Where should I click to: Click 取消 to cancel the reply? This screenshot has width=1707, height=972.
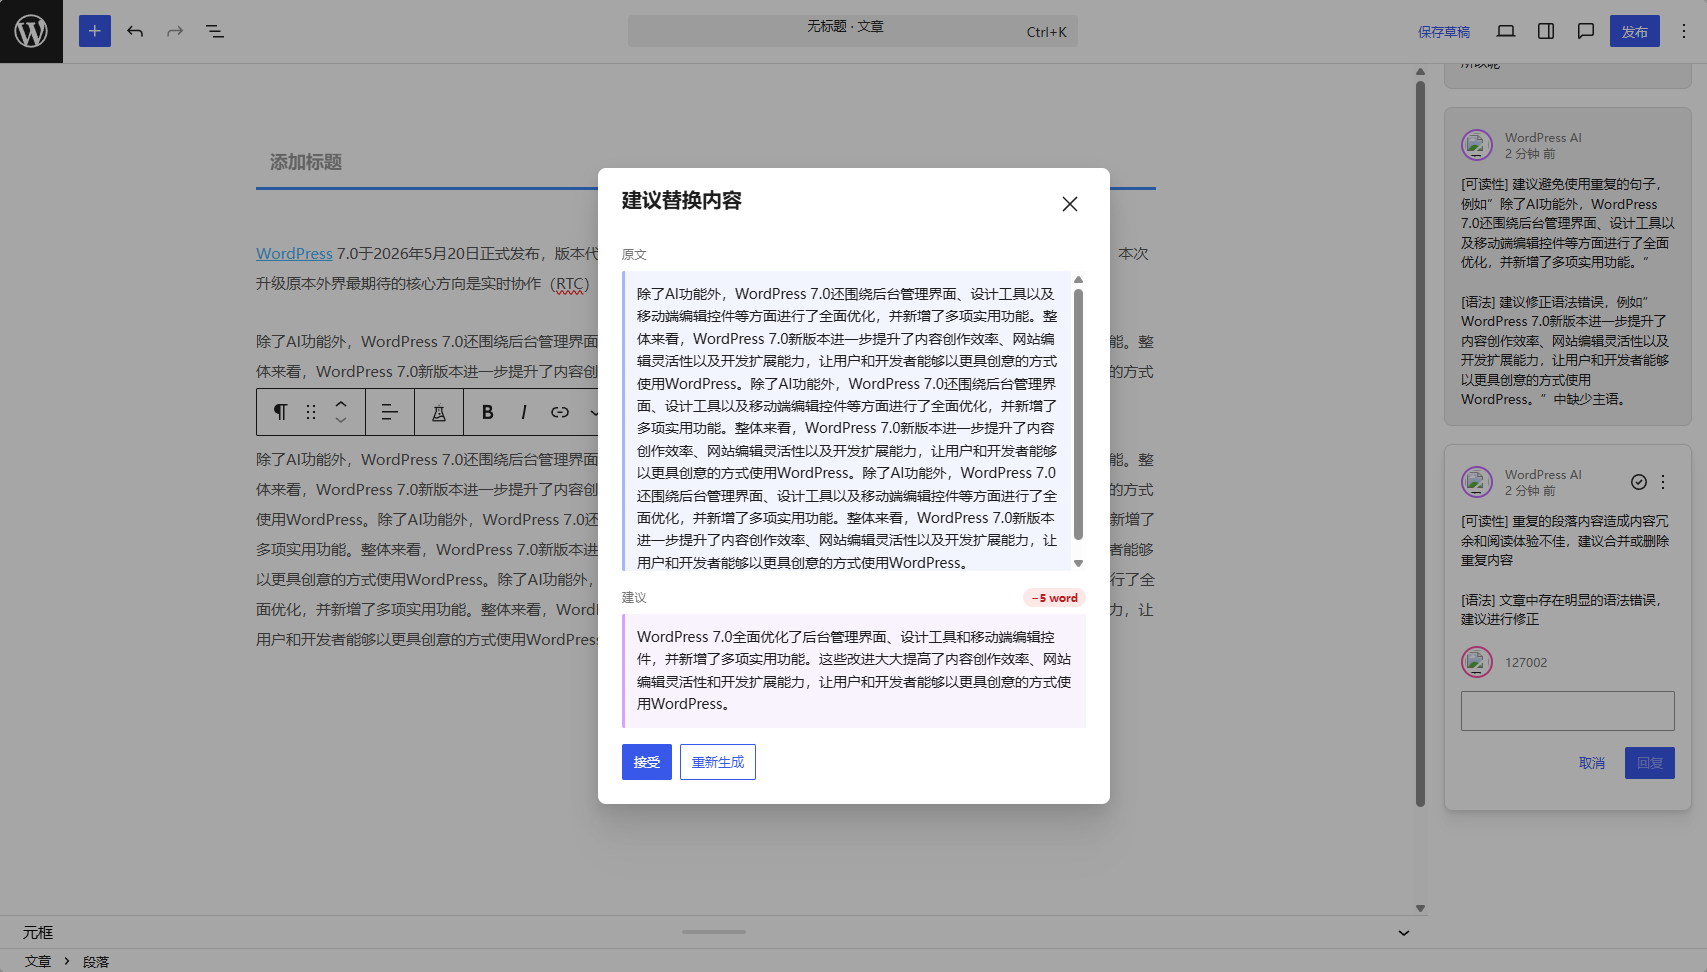coord(1592,763)
